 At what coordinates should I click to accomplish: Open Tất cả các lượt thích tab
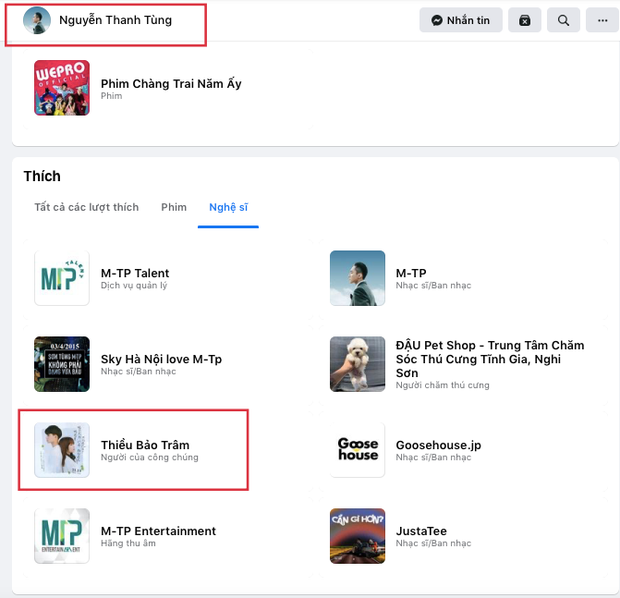pos(86,207)
